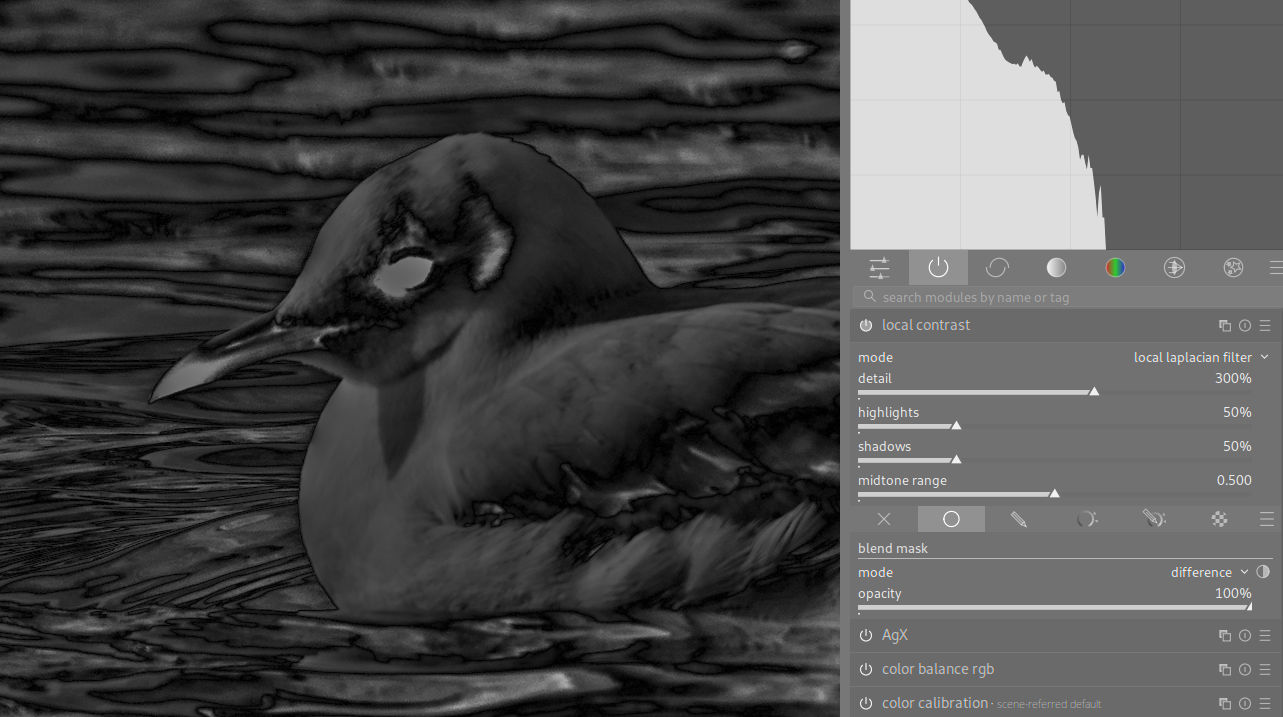The height and width of the screenshot is (717, 1283).
Task: Toggle the AgX module power button
Action: 866,636
